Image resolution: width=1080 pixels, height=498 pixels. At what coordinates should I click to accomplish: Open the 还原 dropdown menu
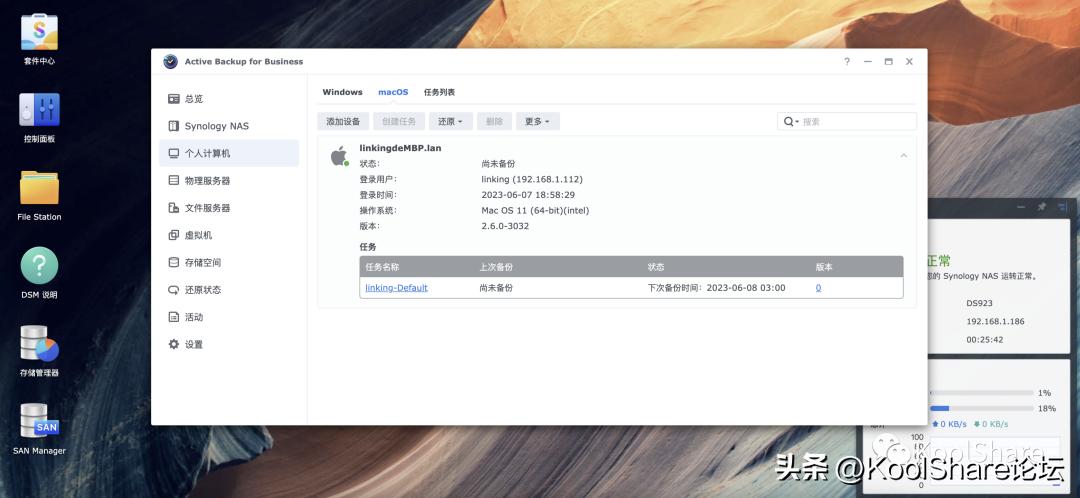450,121
